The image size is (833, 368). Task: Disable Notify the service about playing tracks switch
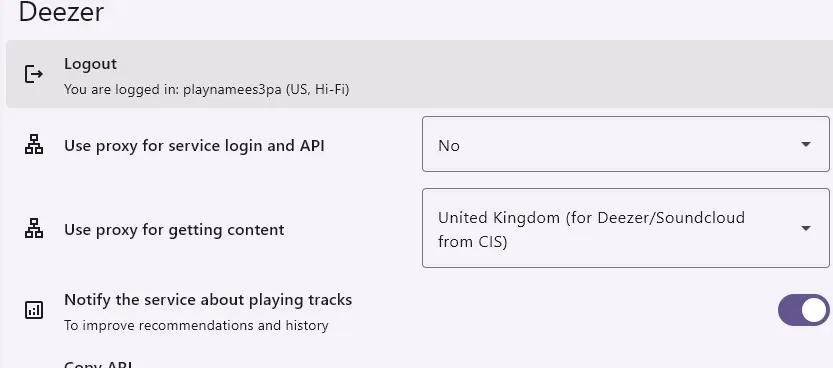[x=803, y=310]
